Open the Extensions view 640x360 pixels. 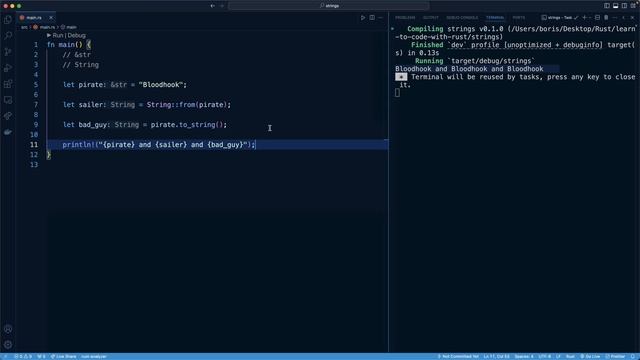[x=8, y=84]
